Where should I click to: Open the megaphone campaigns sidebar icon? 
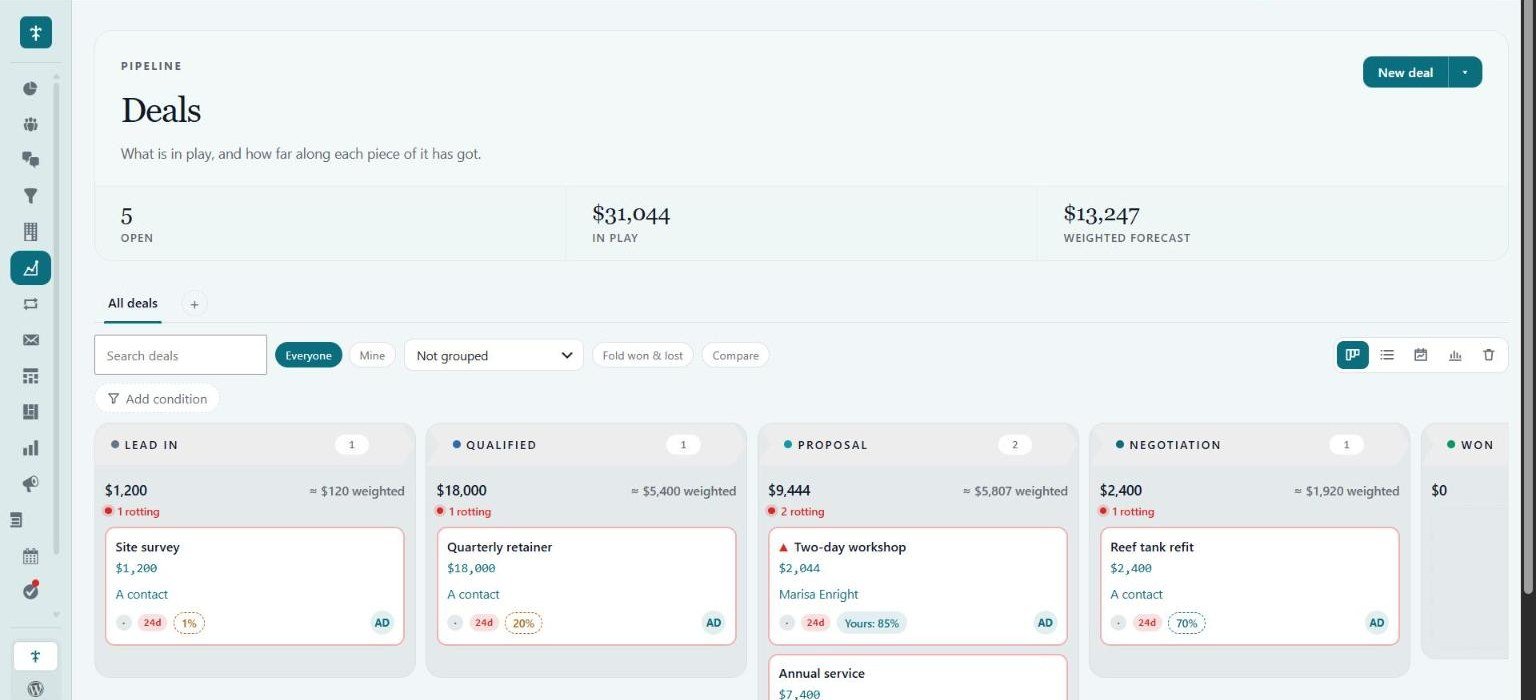pyautogui.click(x=30, y=484)
